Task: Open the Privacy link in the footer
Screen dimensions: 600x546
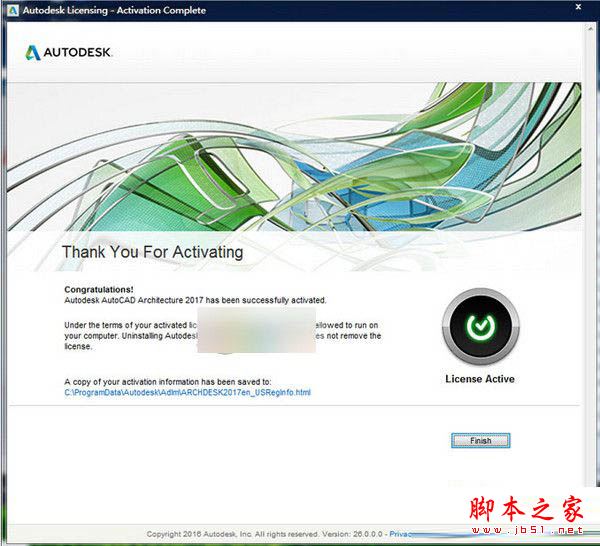Action: tap(399, 534)
